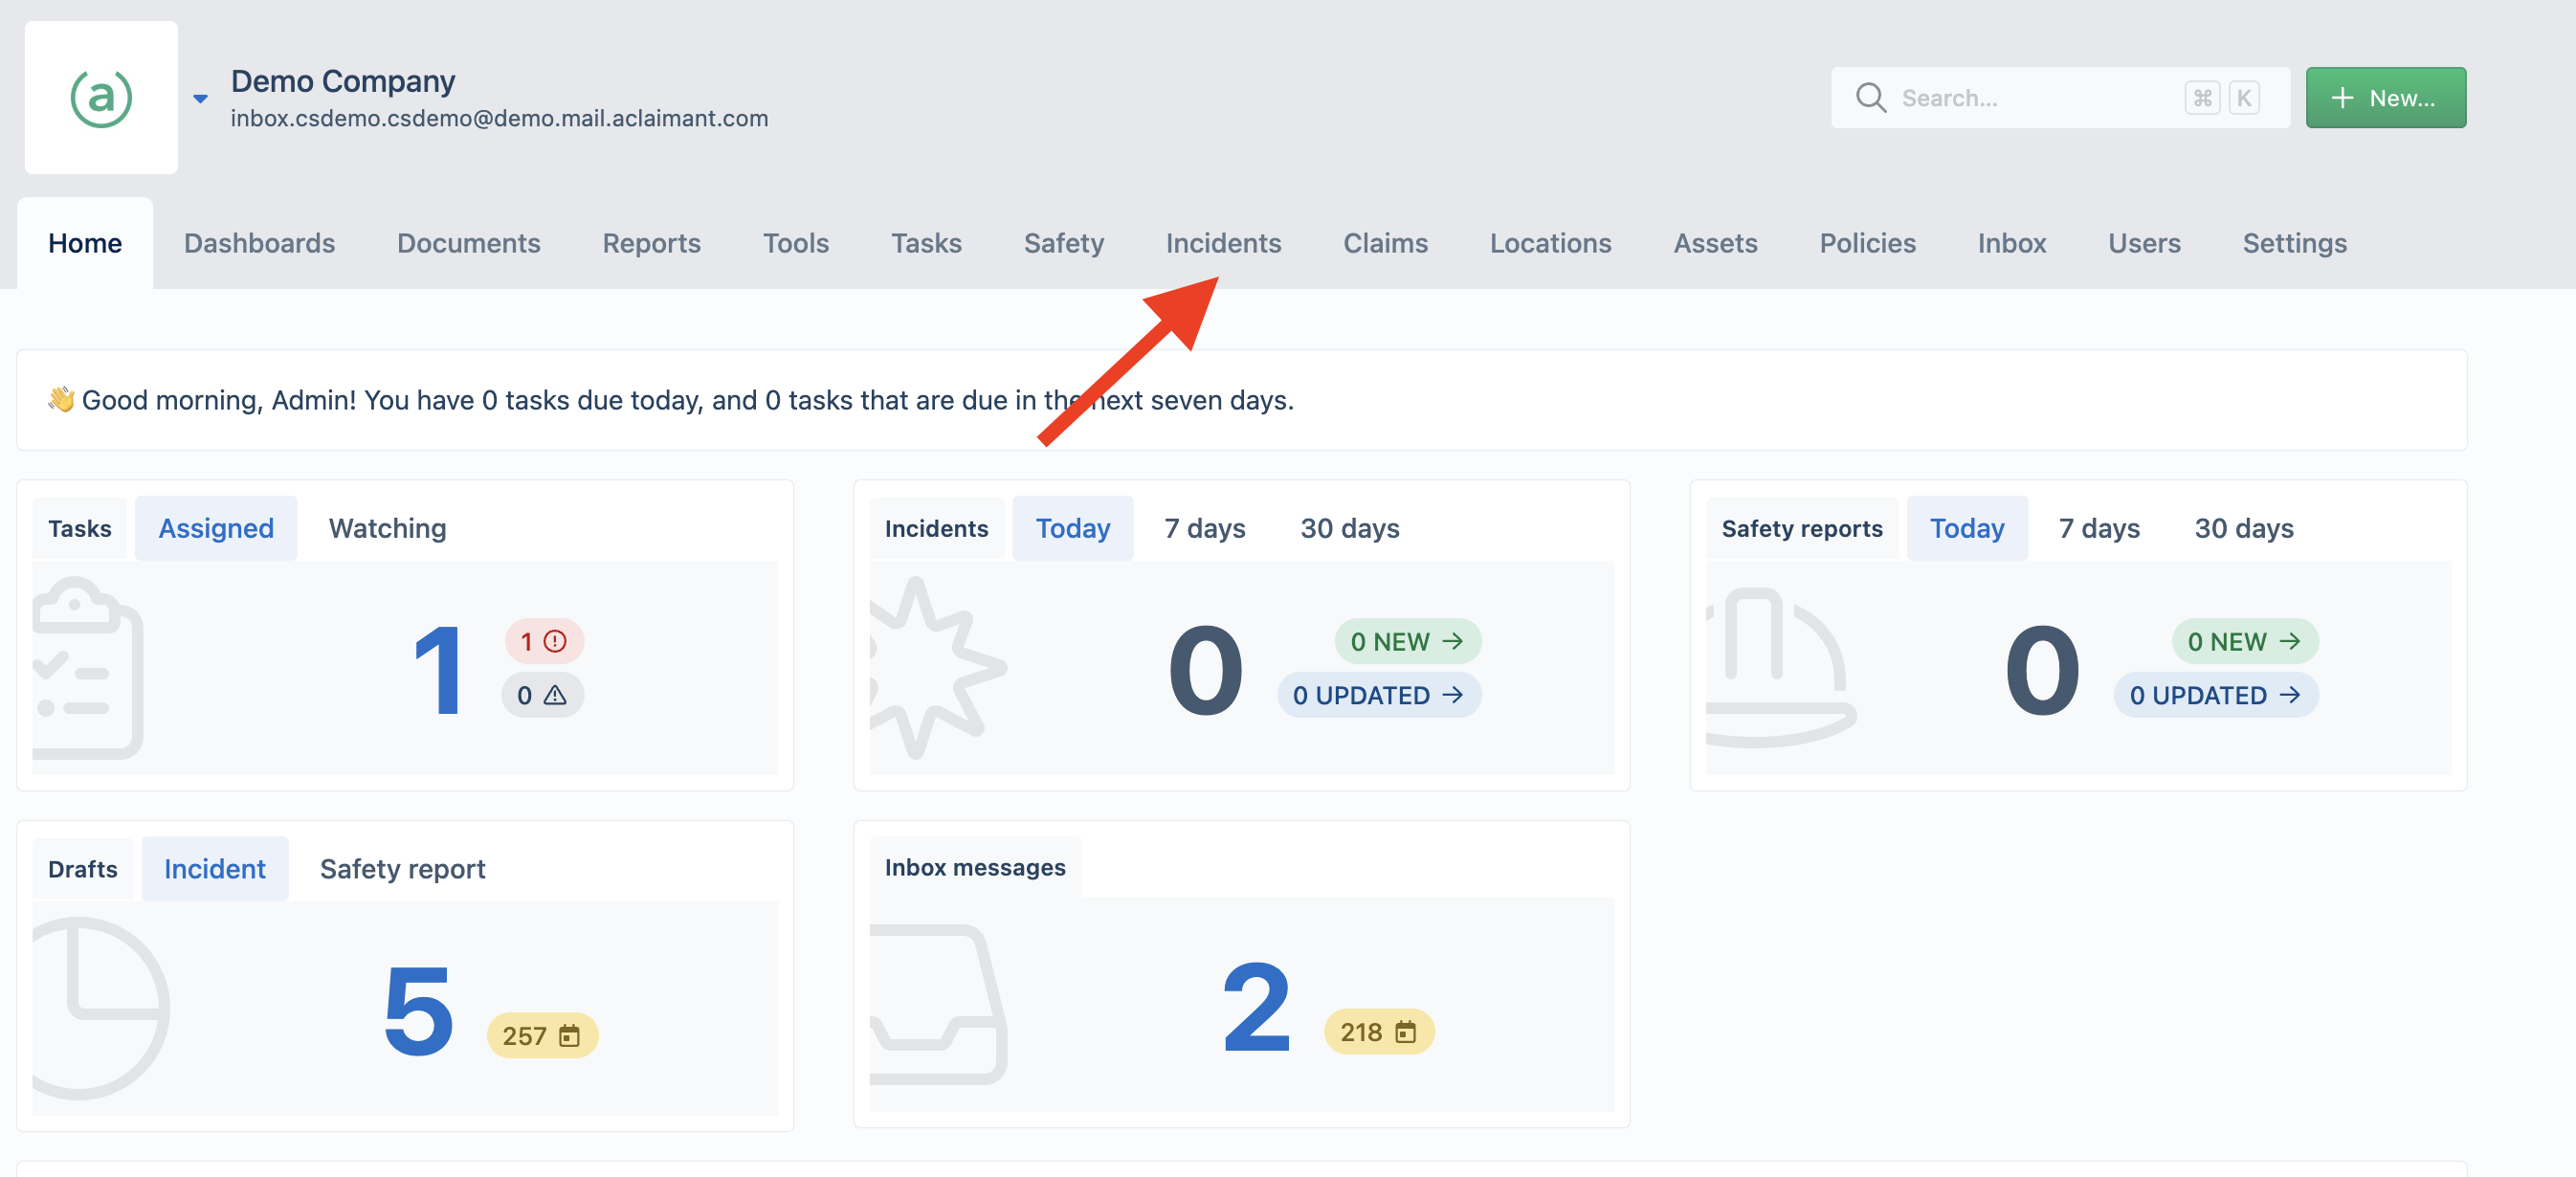Screen dimensions: 2576x1177
Task: Open the Safety tab
Action: [x=1063, y=243]
